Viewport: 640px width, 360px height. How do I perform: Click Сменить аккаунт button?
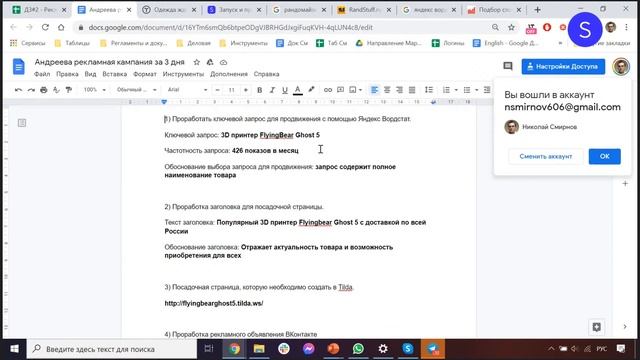point(546,156)
